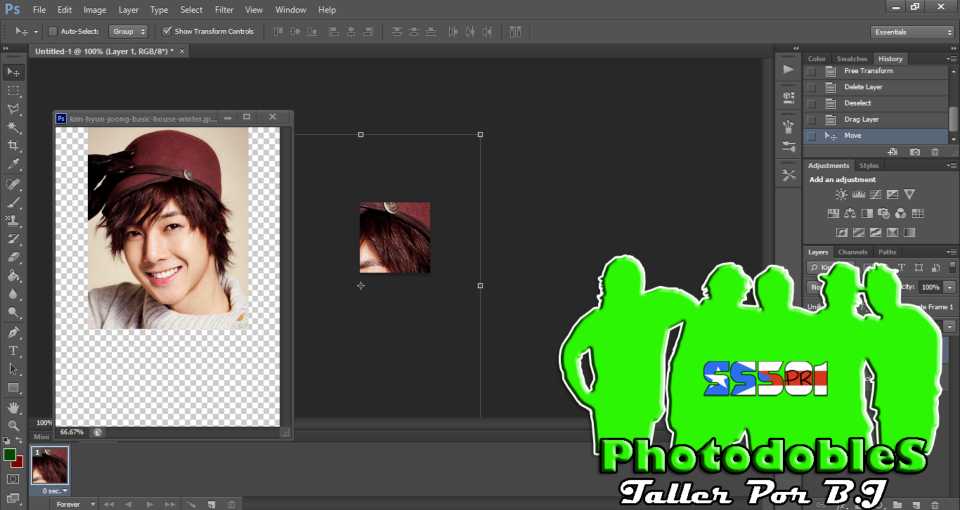
Task: Select the Polygonal Lasso tool
Action: point(13,109)
